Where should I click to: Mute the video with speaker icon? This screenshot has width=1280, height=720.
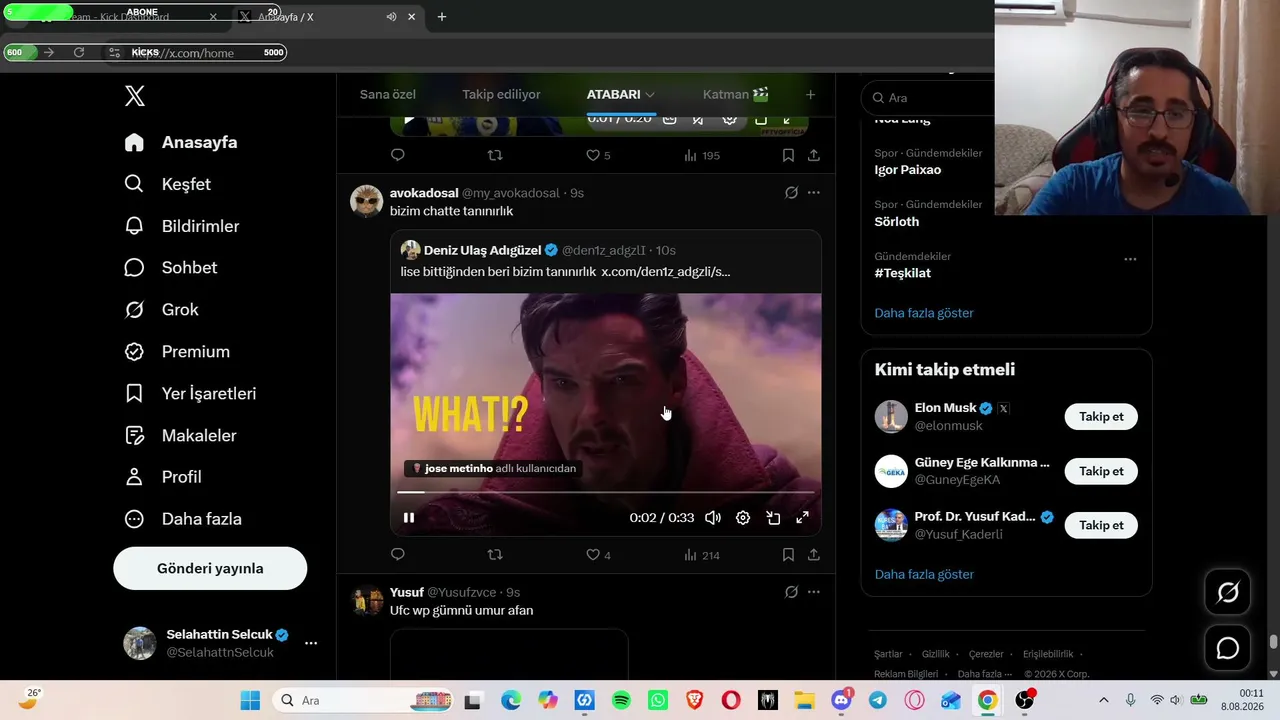click(713, 518)
